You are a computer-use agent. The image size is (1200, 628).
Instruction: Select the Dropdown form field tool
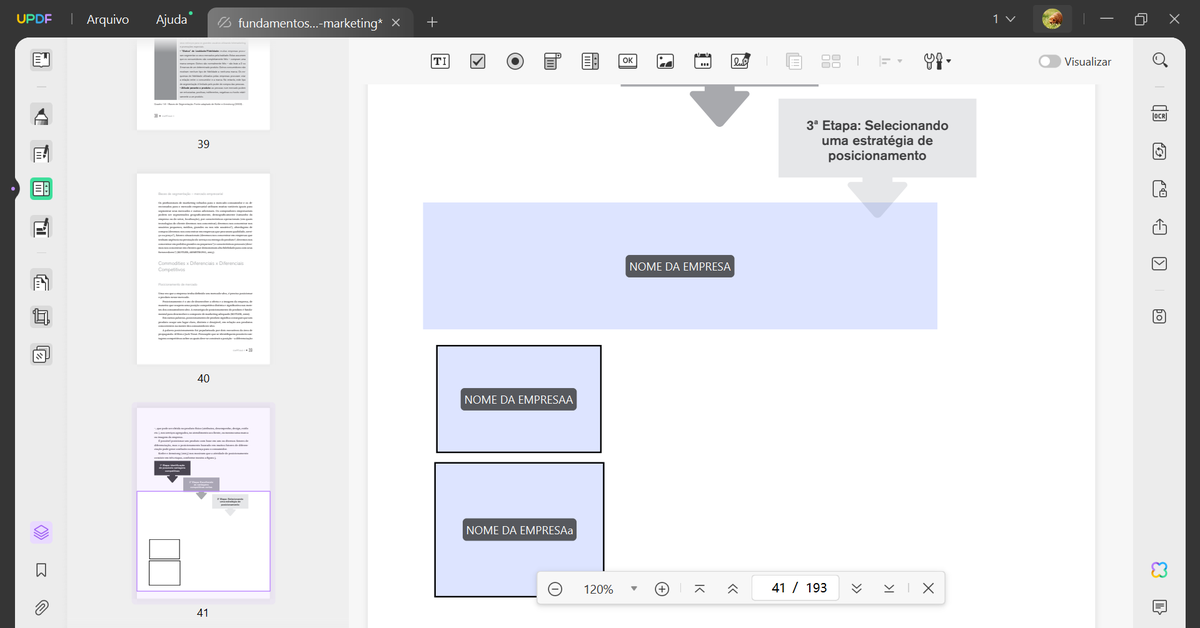pyautogui.click(x=553, y=61)
